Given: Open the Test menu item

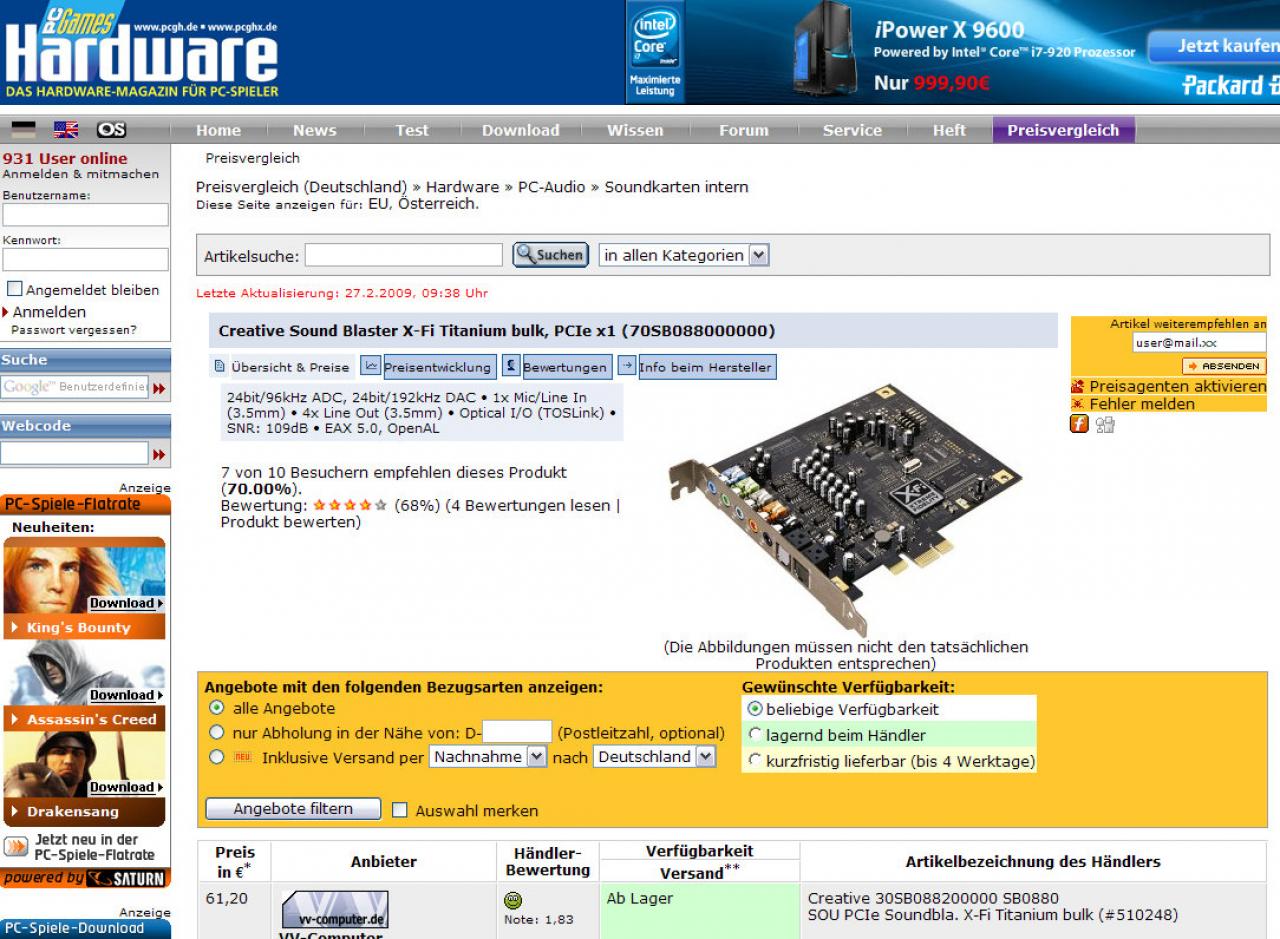Looking at the screenshot, I should point(412,130).
